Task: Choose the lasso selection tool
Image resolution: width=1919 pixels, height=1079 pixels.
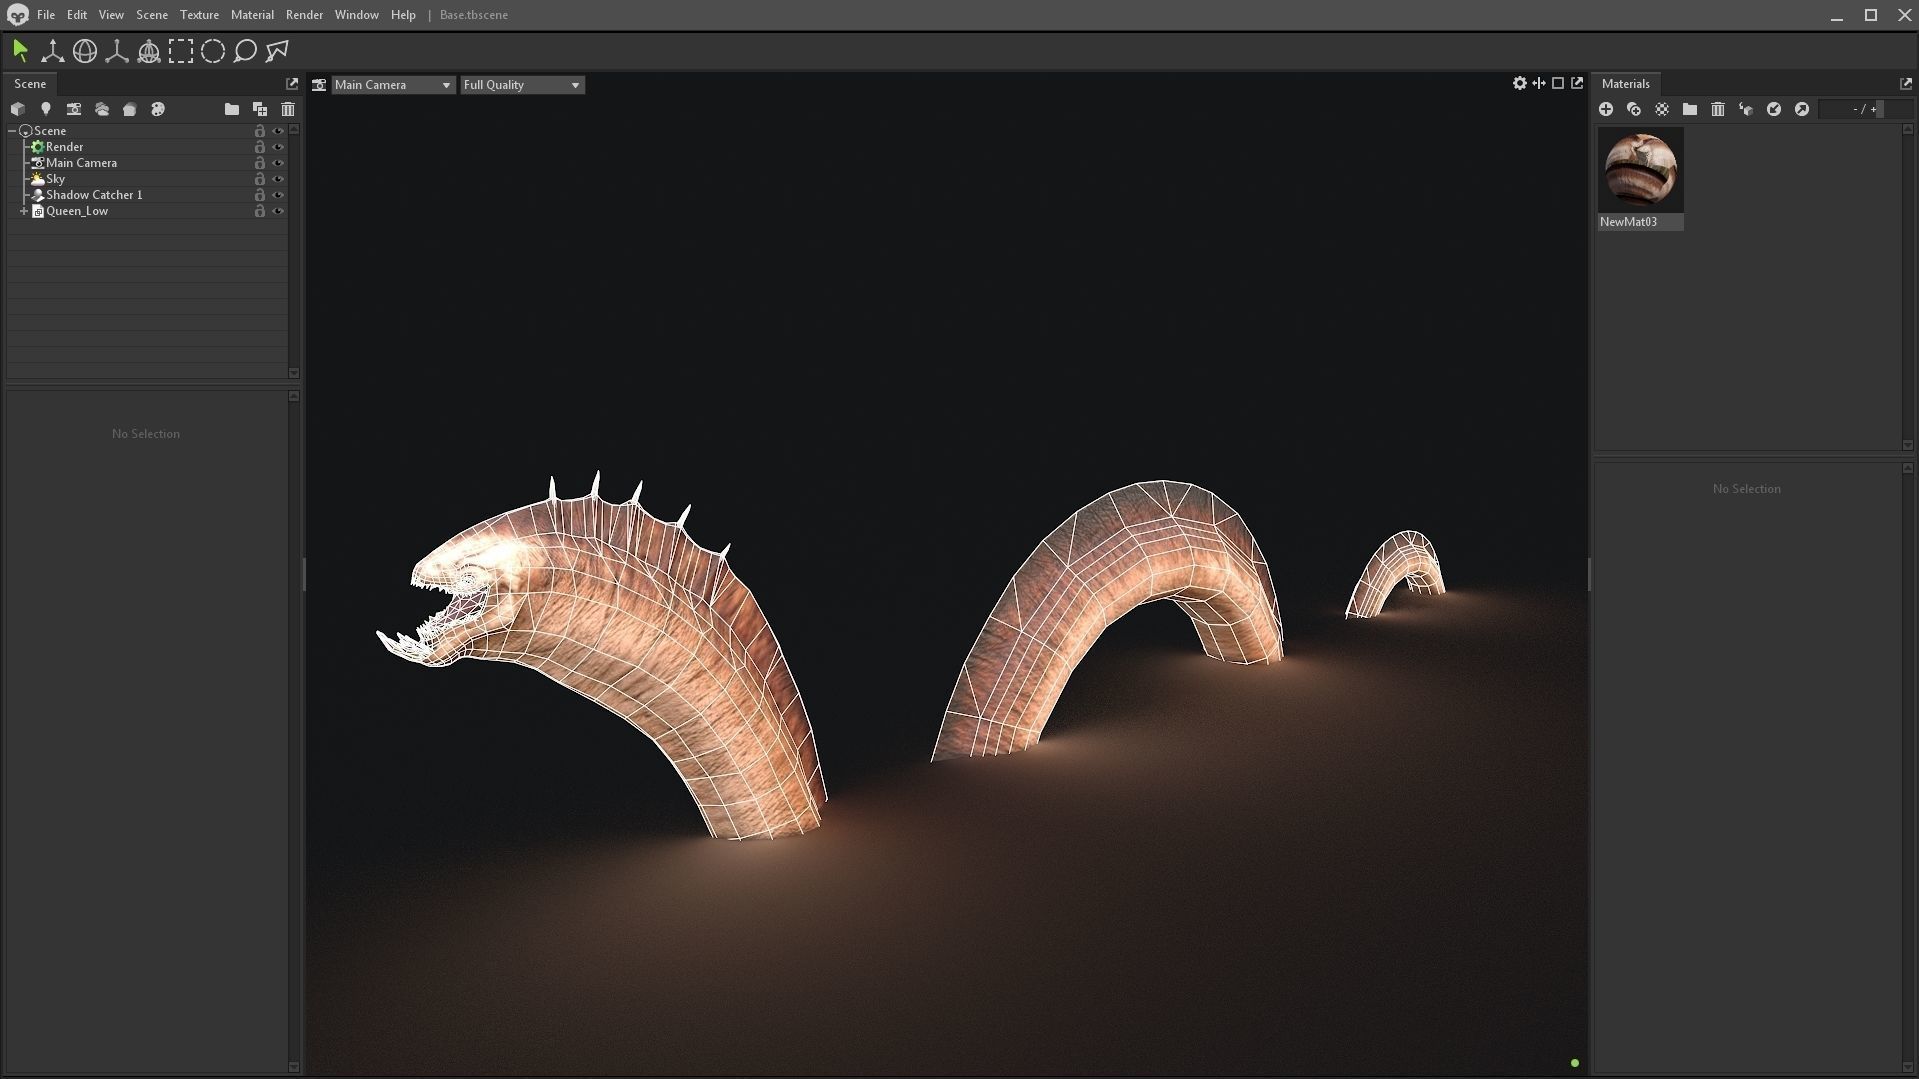Action: (245, 51)
